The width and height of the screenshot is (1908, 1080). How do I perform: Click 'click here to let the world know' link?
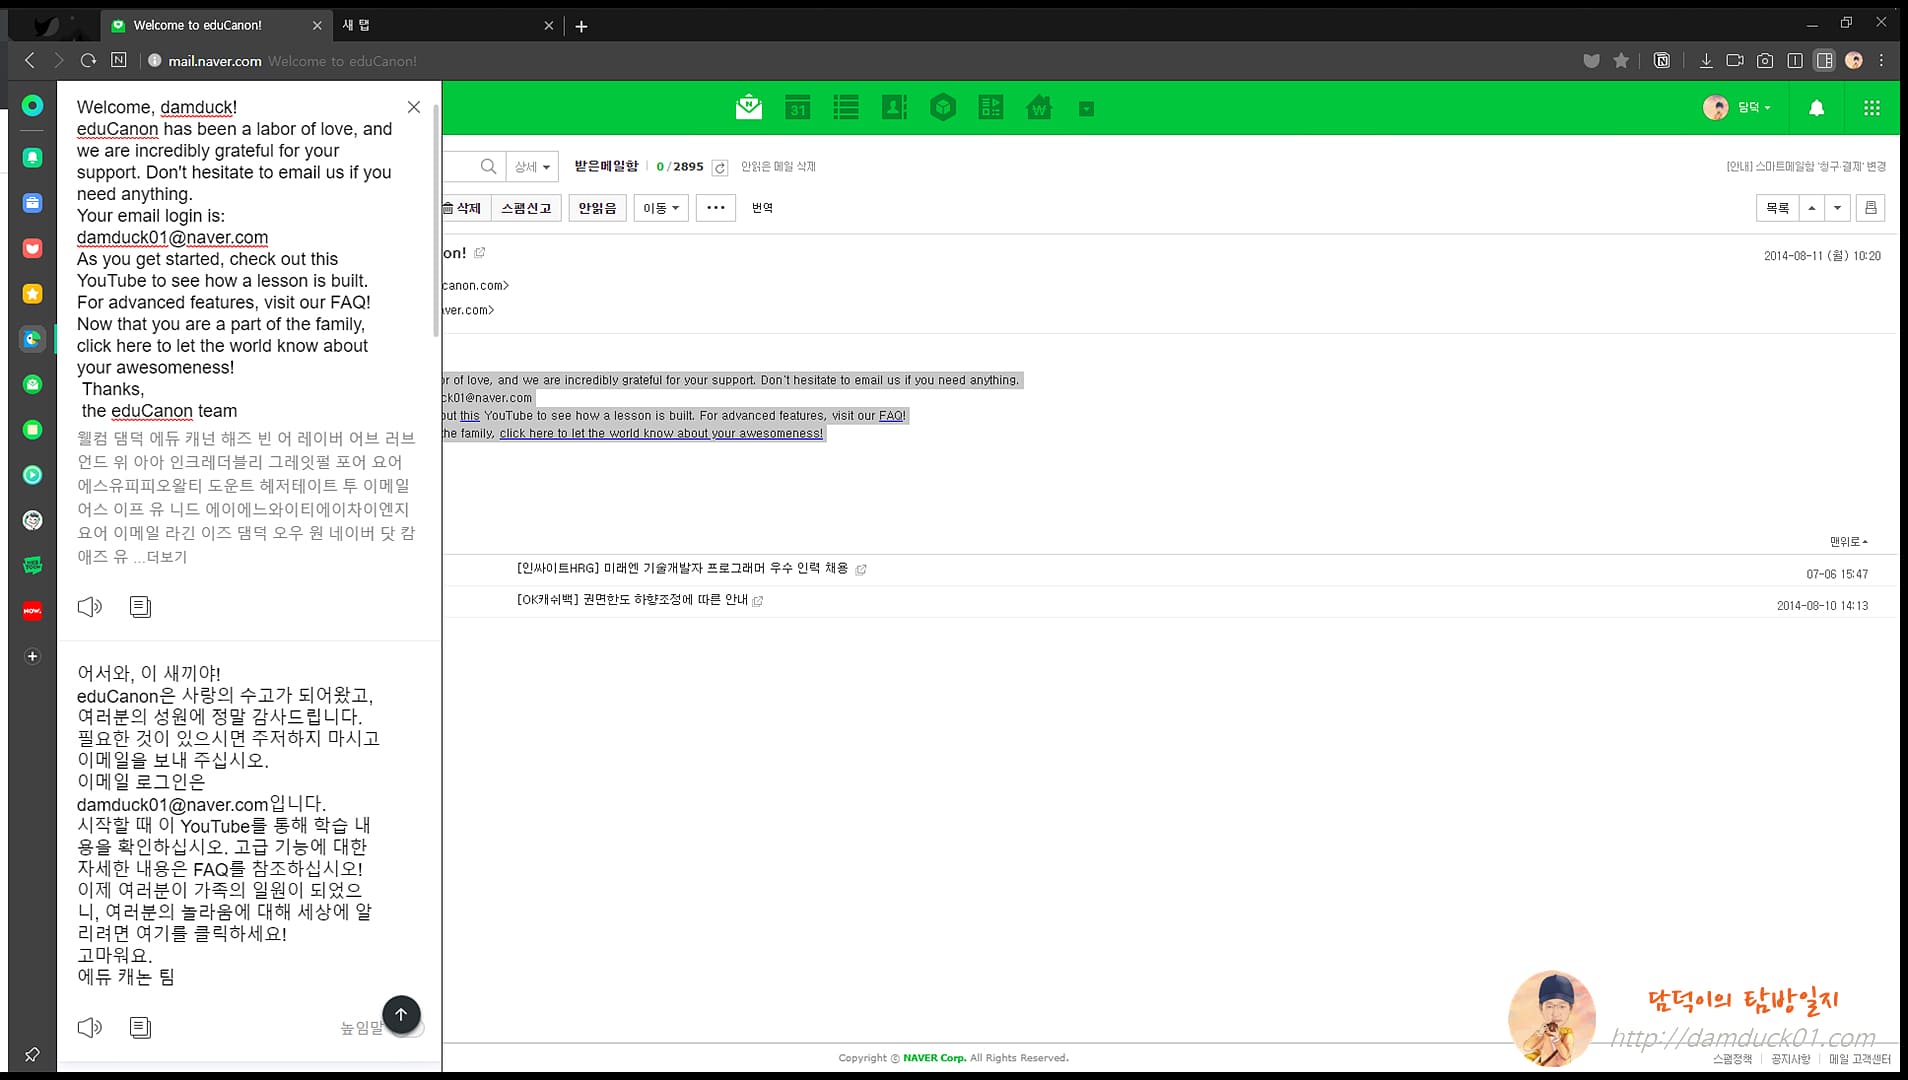(661, 434)
